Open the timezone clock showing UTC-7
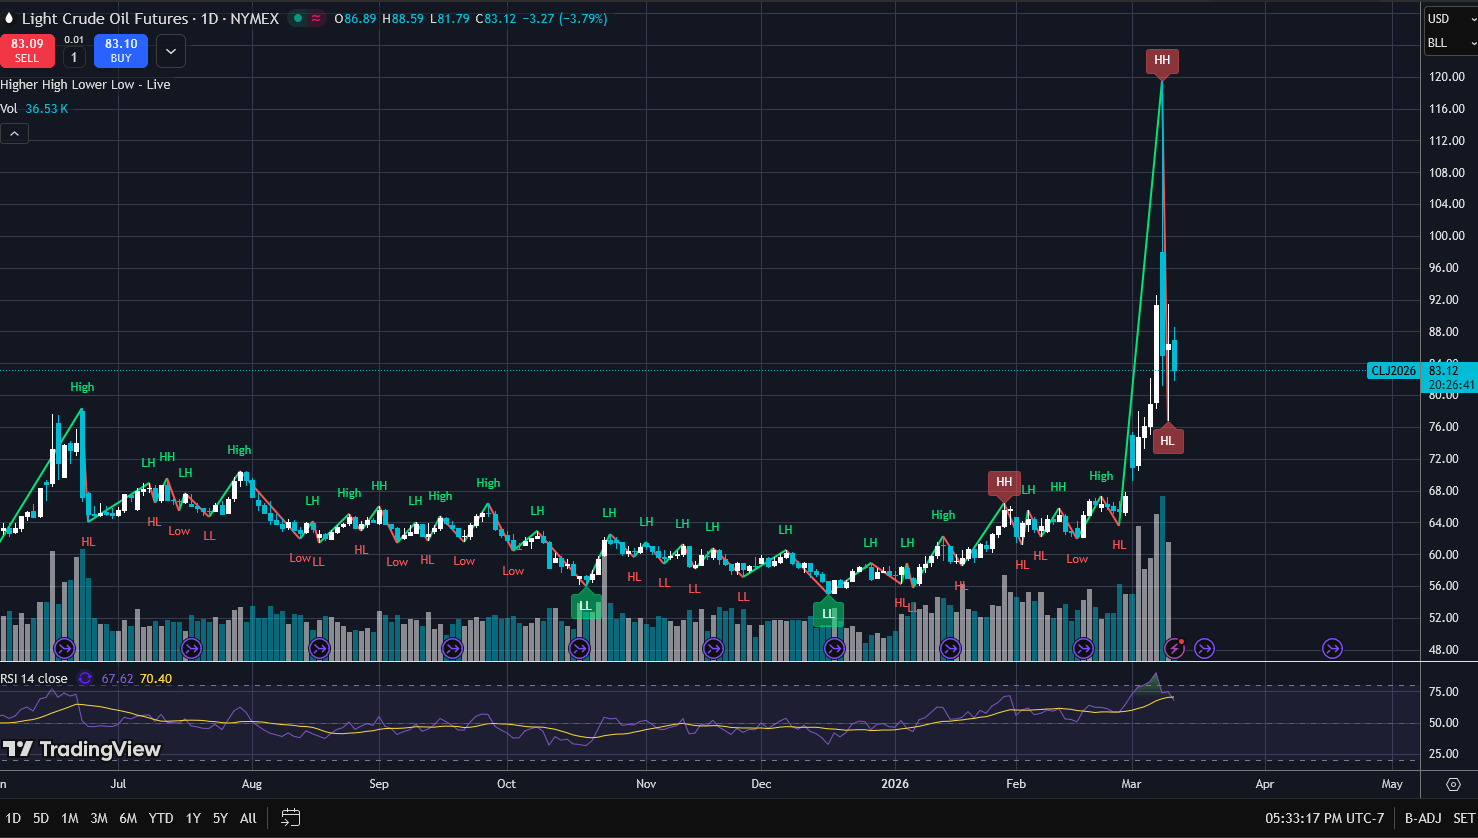The height and width of the screenshot is (838, 1478). click(1325, 818)
